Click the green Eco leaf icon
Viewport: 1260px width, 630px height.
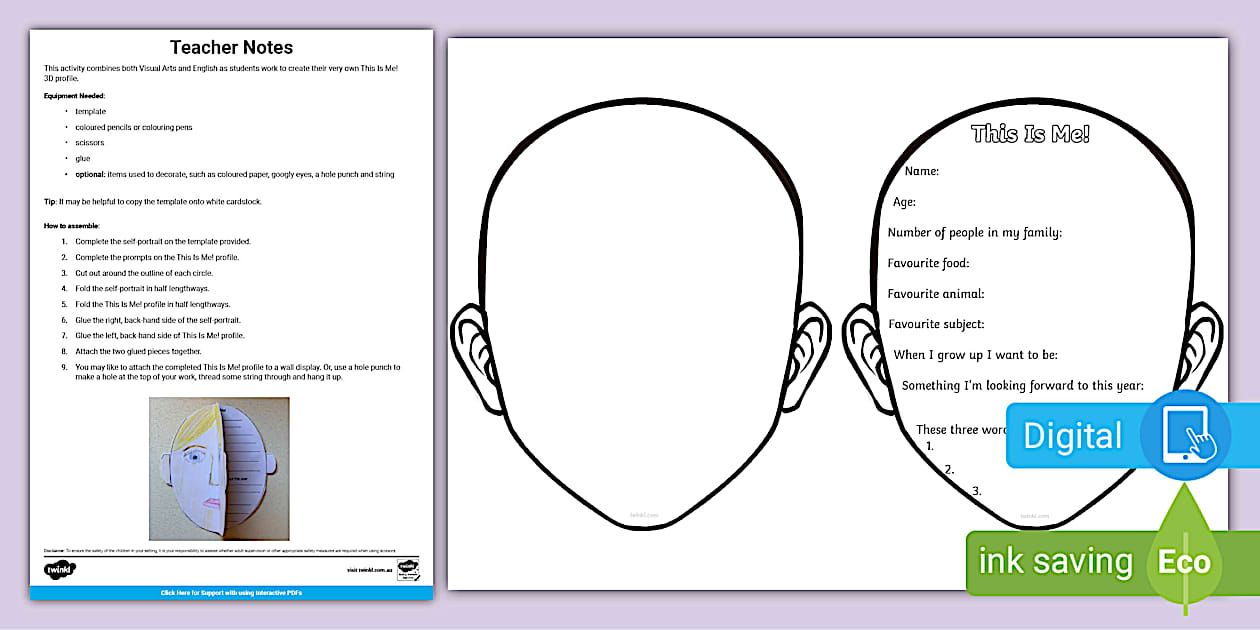tap(1185, 561)
